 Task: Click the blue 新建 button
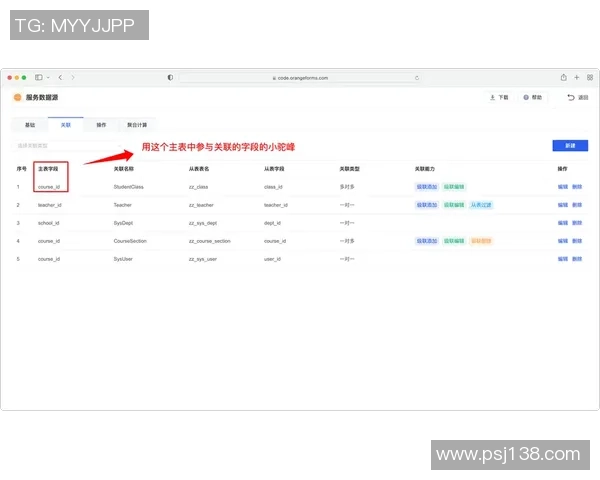pyautogui.click(x=570, y=146)
